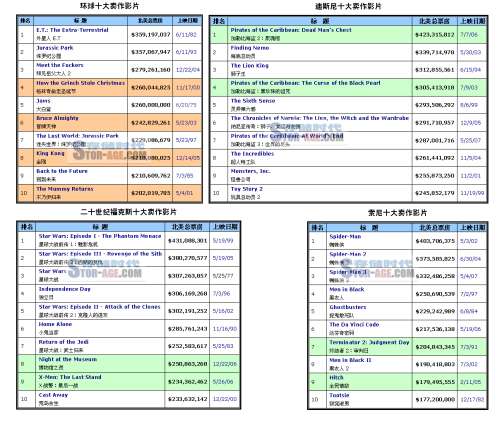Click The Sixth Sense title link
500x422 pixels.
[x=253, y=101]
